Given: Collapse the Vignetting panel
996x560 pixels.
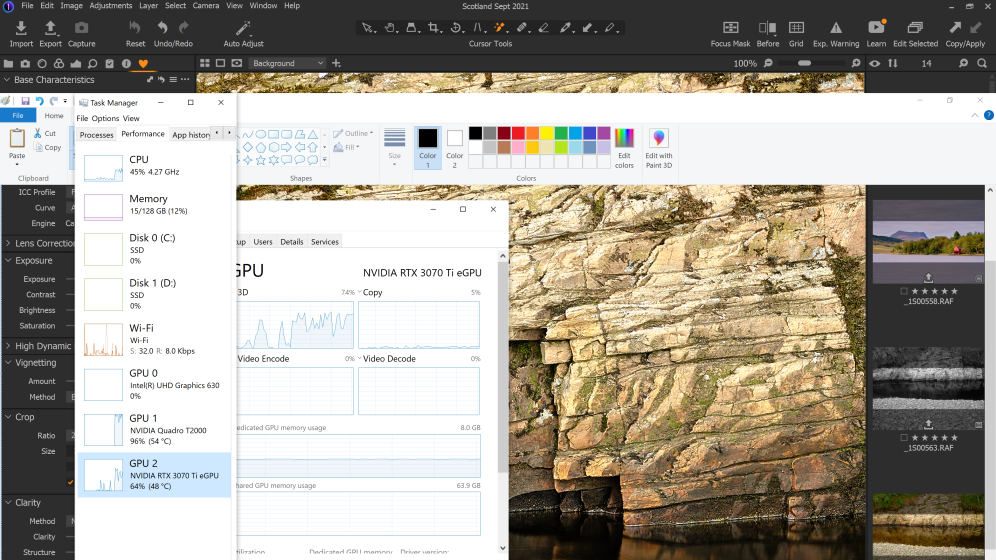Looking at the screenshot, I should (x=8, y=363).
